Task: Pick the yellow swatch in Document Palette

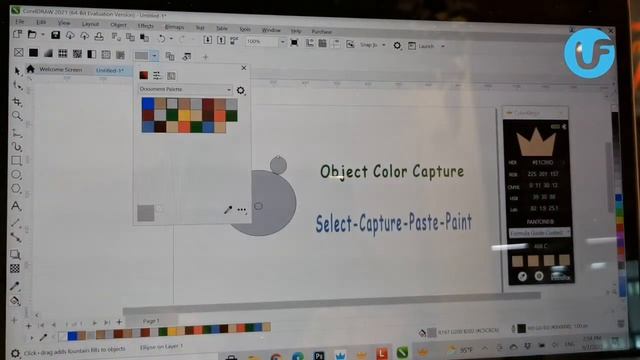Action: 184,116
